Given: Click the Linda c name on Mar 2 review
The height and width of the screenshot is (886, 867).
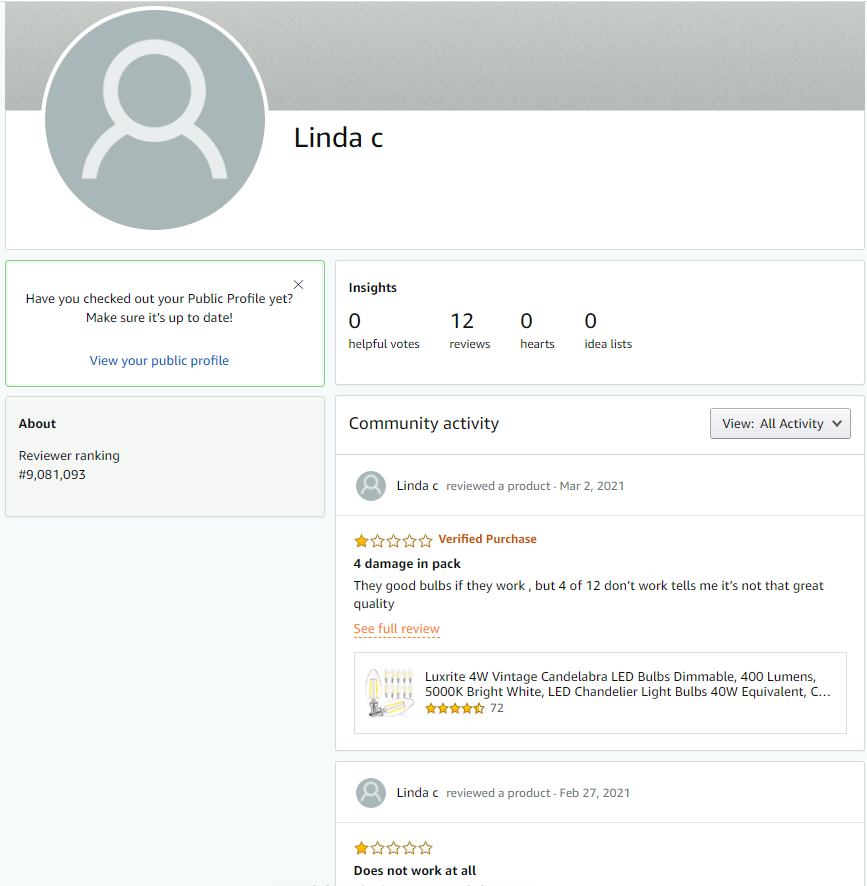Looking at the screenshot, I should click(x=417, y=486).
